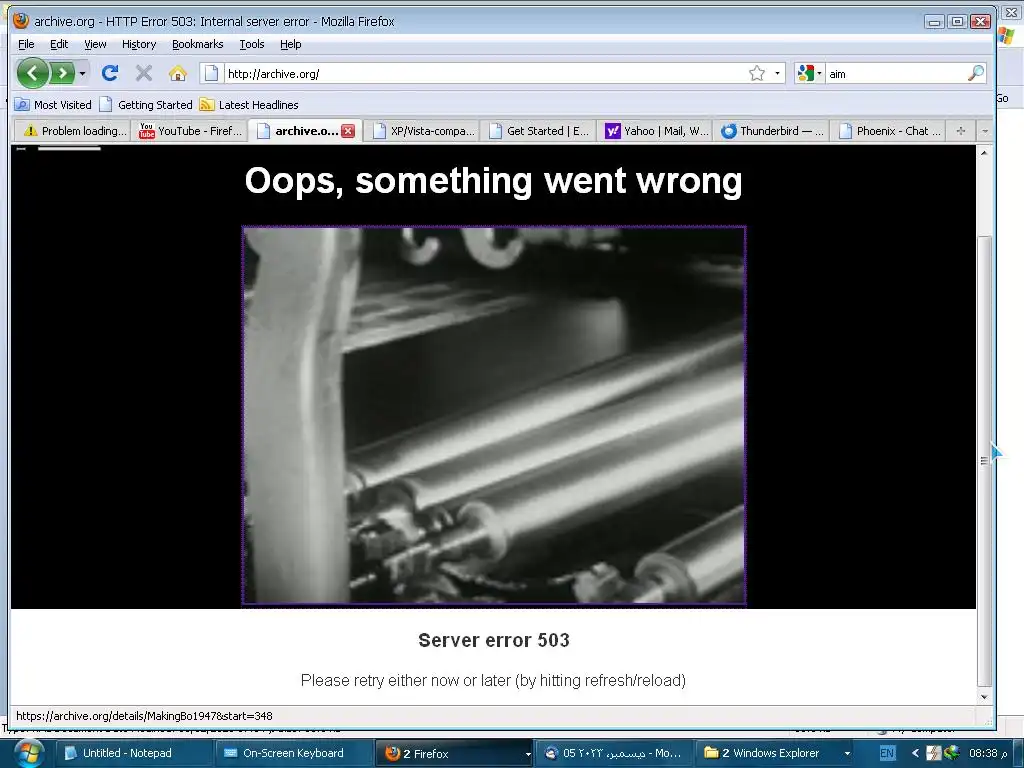Click the Firefox taskbar group dropdown arrow
The height and width of the screenshot is (768, 1024).
coord(528,754)
